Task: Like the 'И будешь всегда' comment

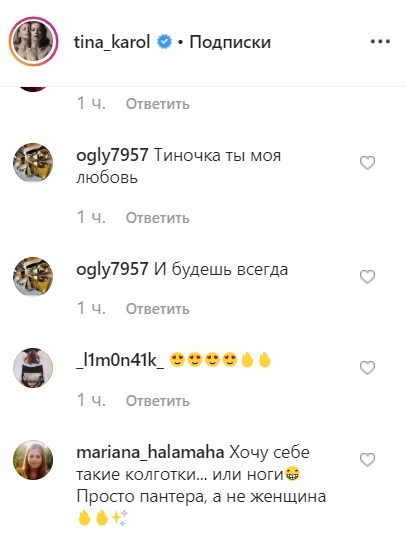Action: point(367,277)
